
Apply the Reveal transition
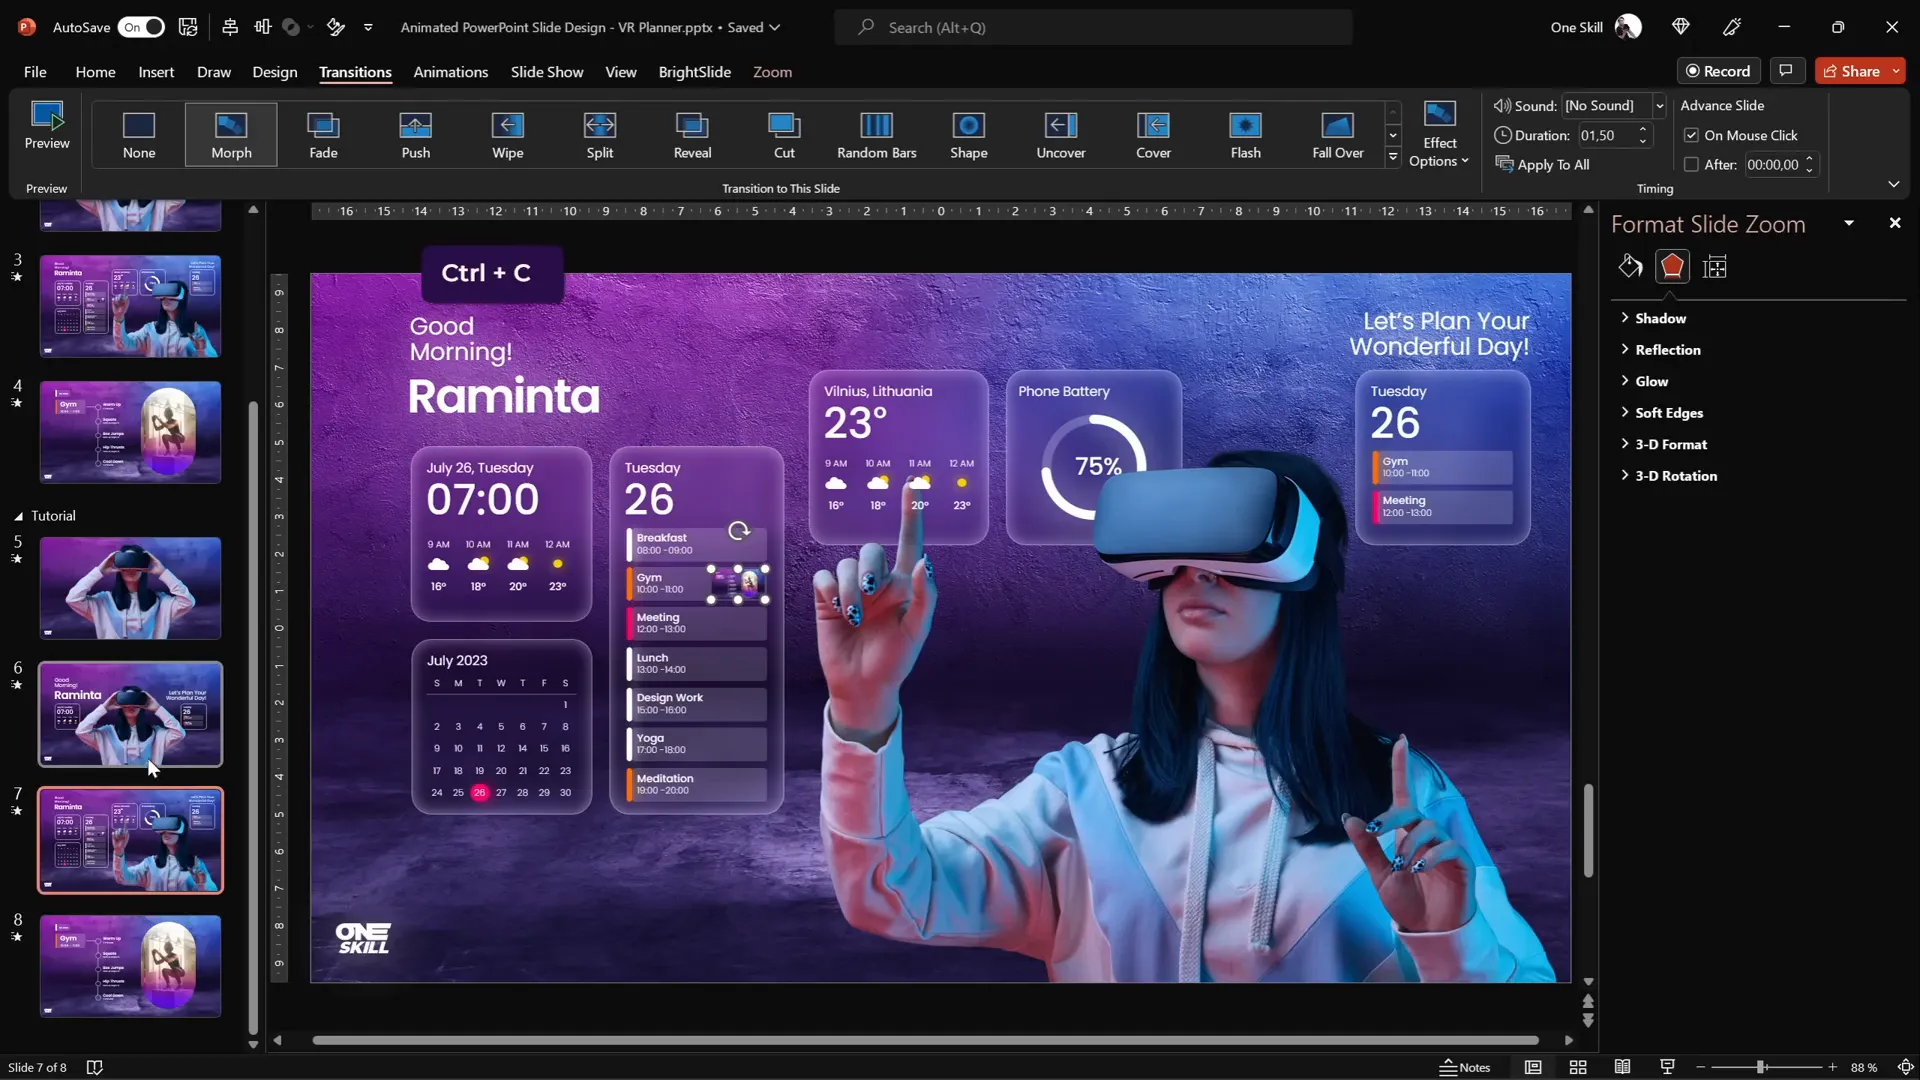[692, 135]
